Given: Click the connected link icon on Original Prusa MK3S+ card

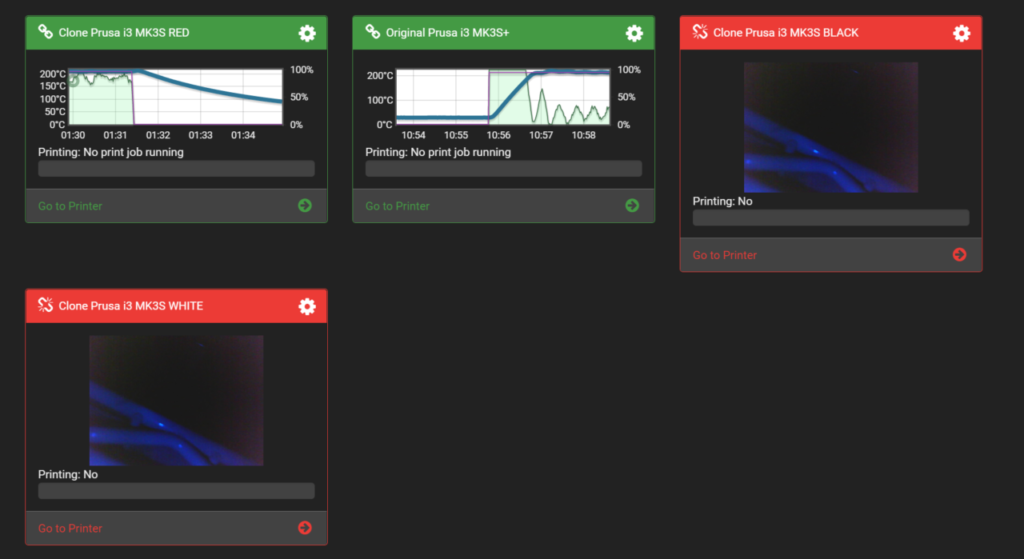Looking at the screenshot, I should (372, 31).
